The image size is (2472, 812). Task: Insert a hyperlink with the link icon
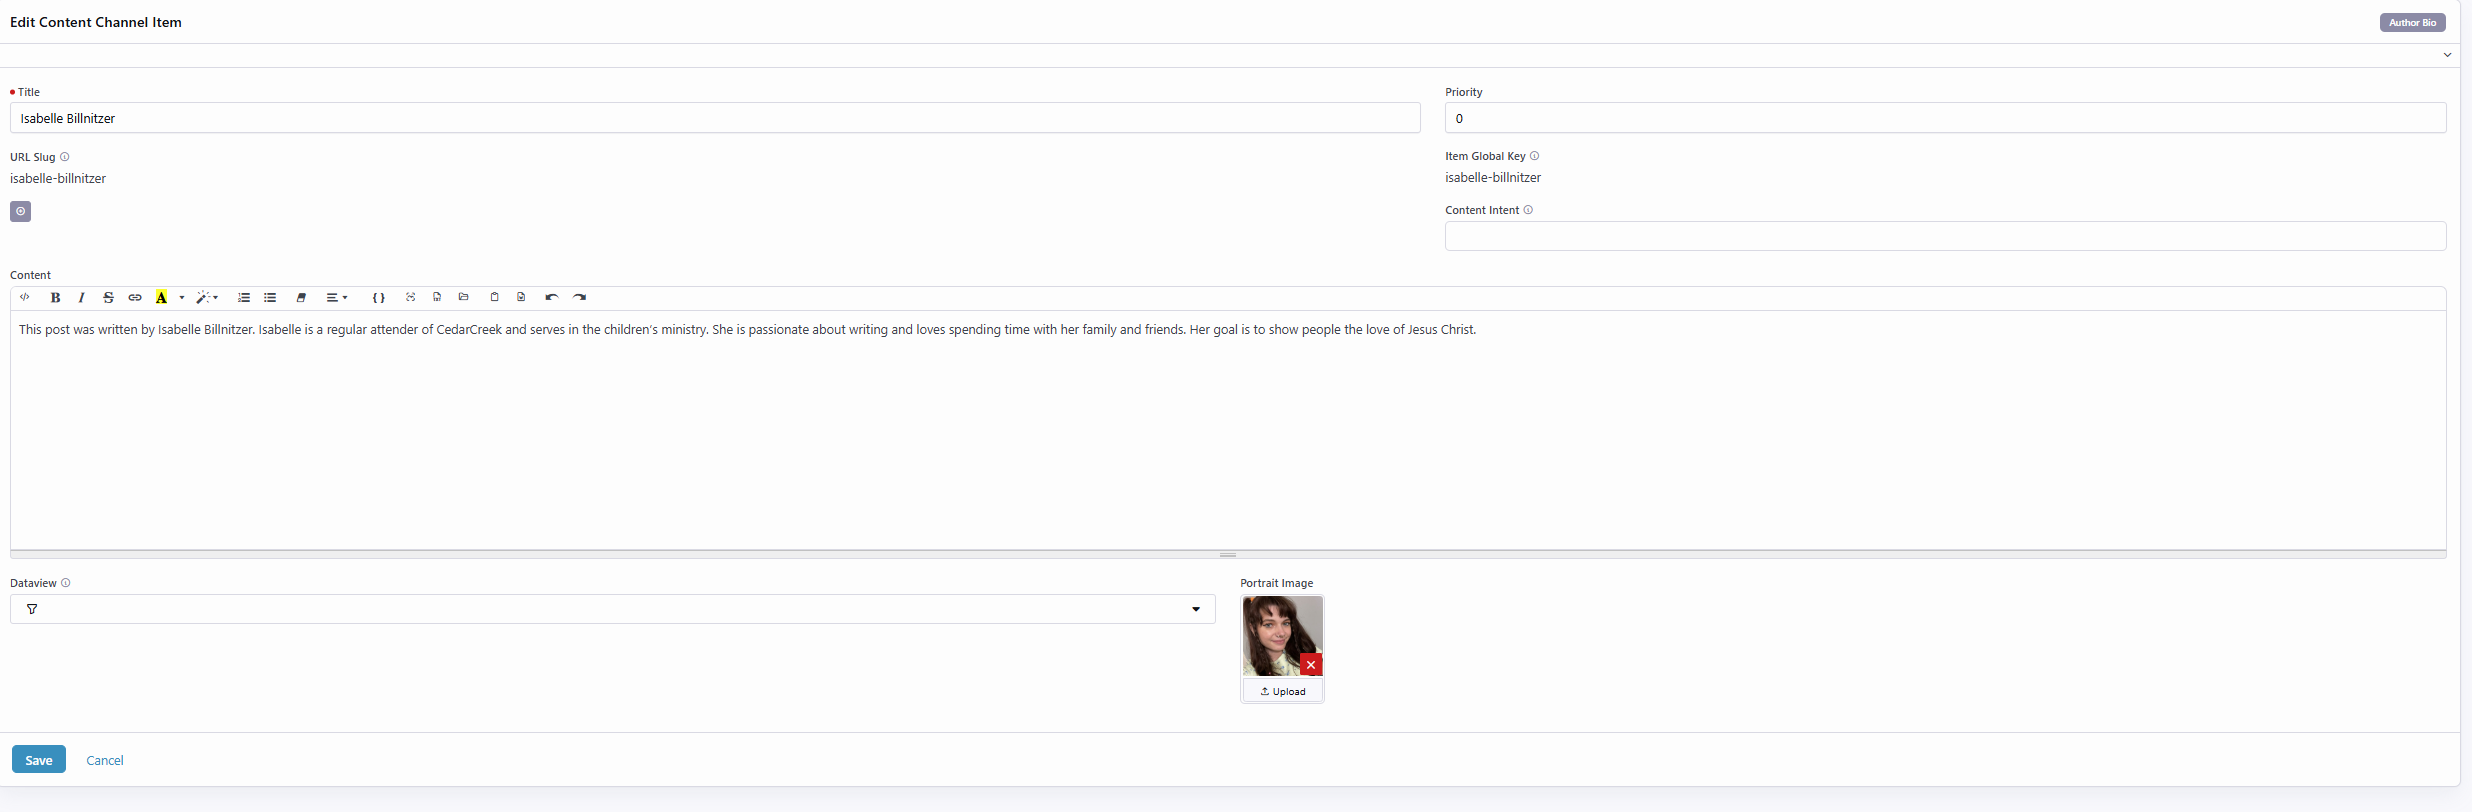coord(135,297)
